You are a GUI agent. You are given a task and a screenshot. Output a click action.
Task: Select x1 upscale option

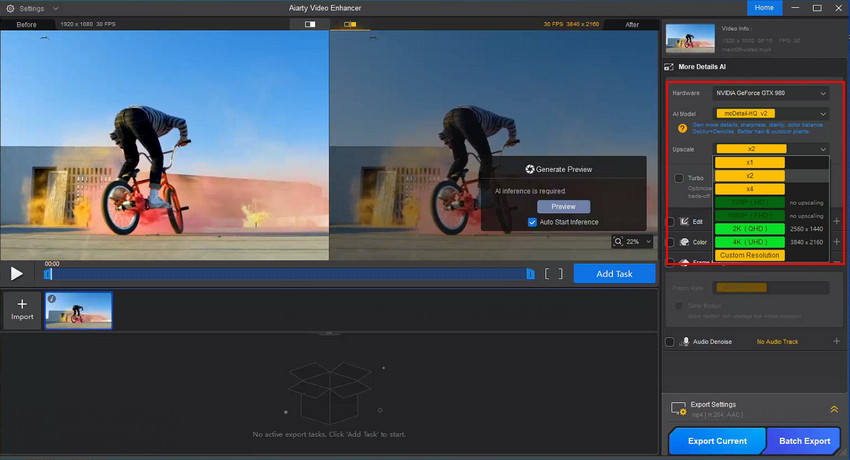tap(750, 163)
